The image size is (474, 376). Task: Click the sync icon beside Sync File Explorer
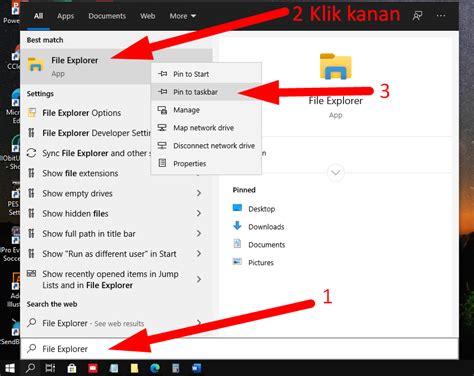pos(31,153)
